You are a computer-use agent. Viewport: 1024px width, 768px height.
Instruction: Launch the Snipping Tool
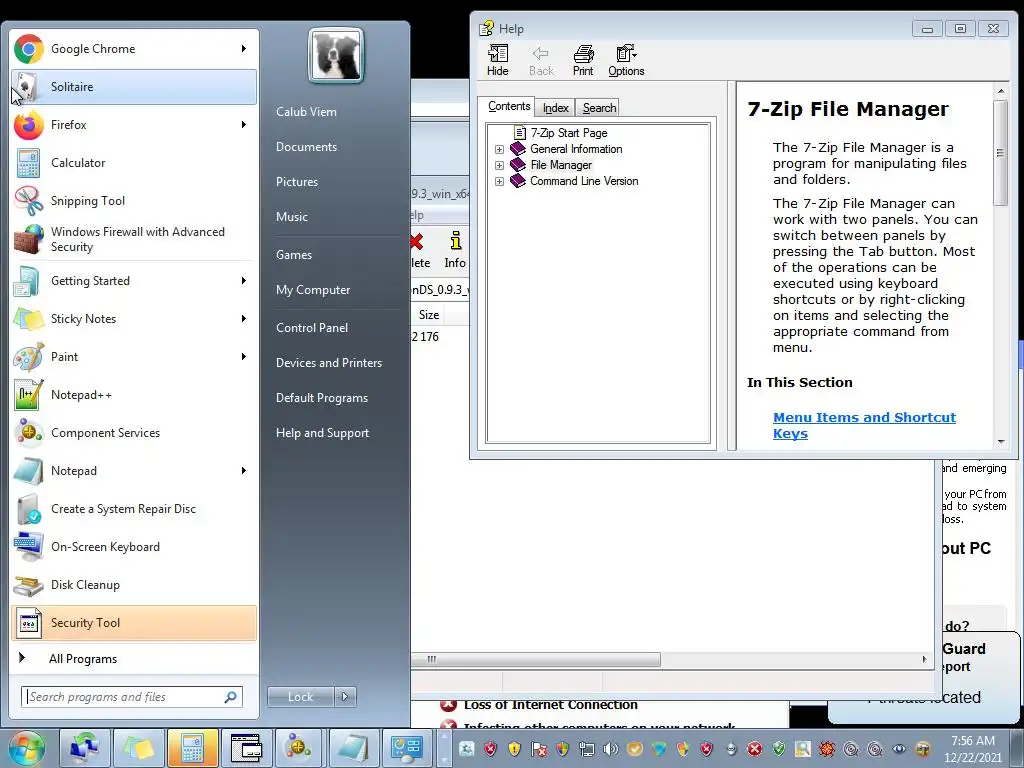[x=134, y=200]
